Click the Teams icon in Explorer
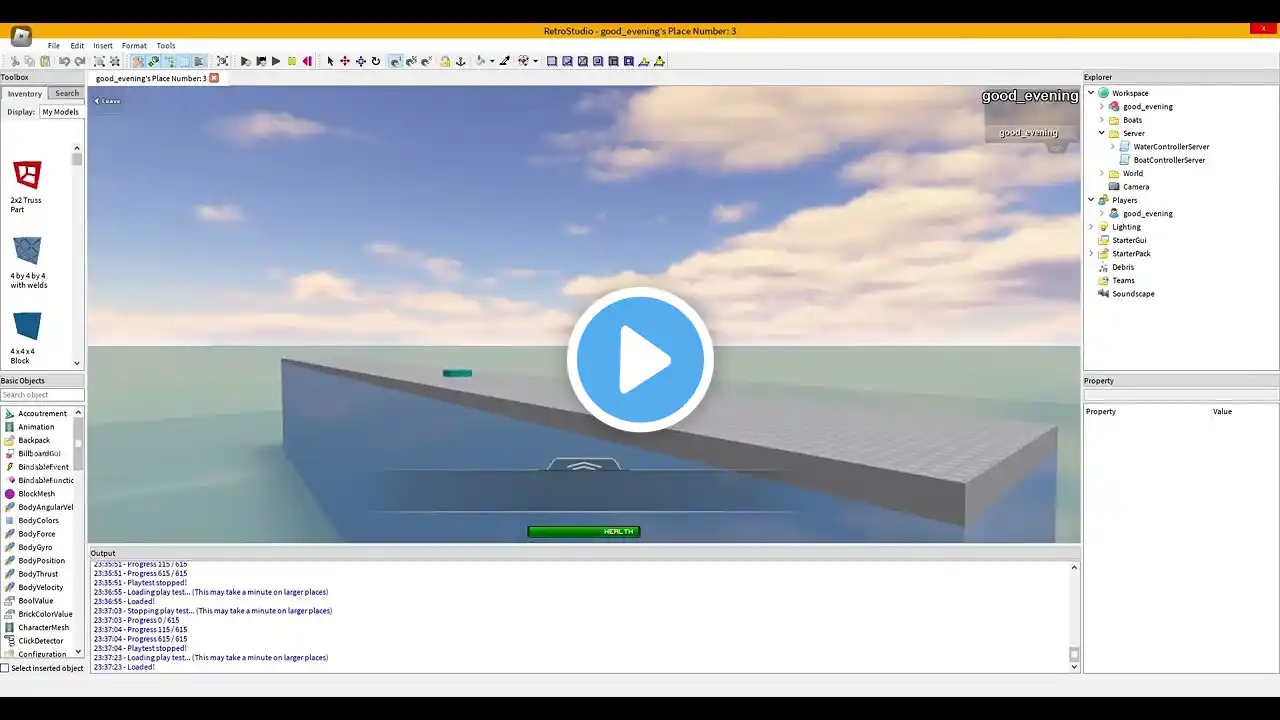The image size is (1280, 720). point(1104,280)
